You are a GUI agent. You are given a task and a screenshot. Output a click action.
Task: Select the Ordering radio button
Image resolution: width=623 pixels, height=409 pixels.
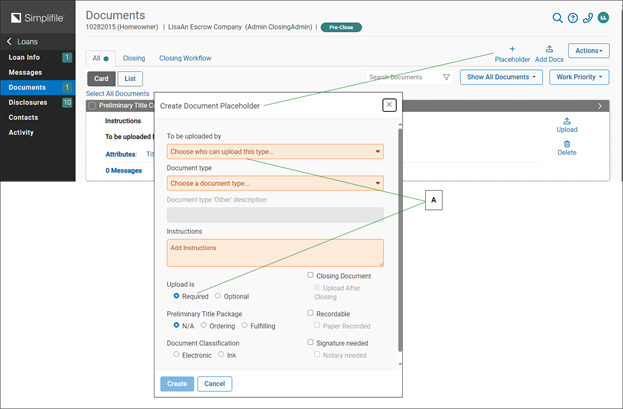(203, 325)
